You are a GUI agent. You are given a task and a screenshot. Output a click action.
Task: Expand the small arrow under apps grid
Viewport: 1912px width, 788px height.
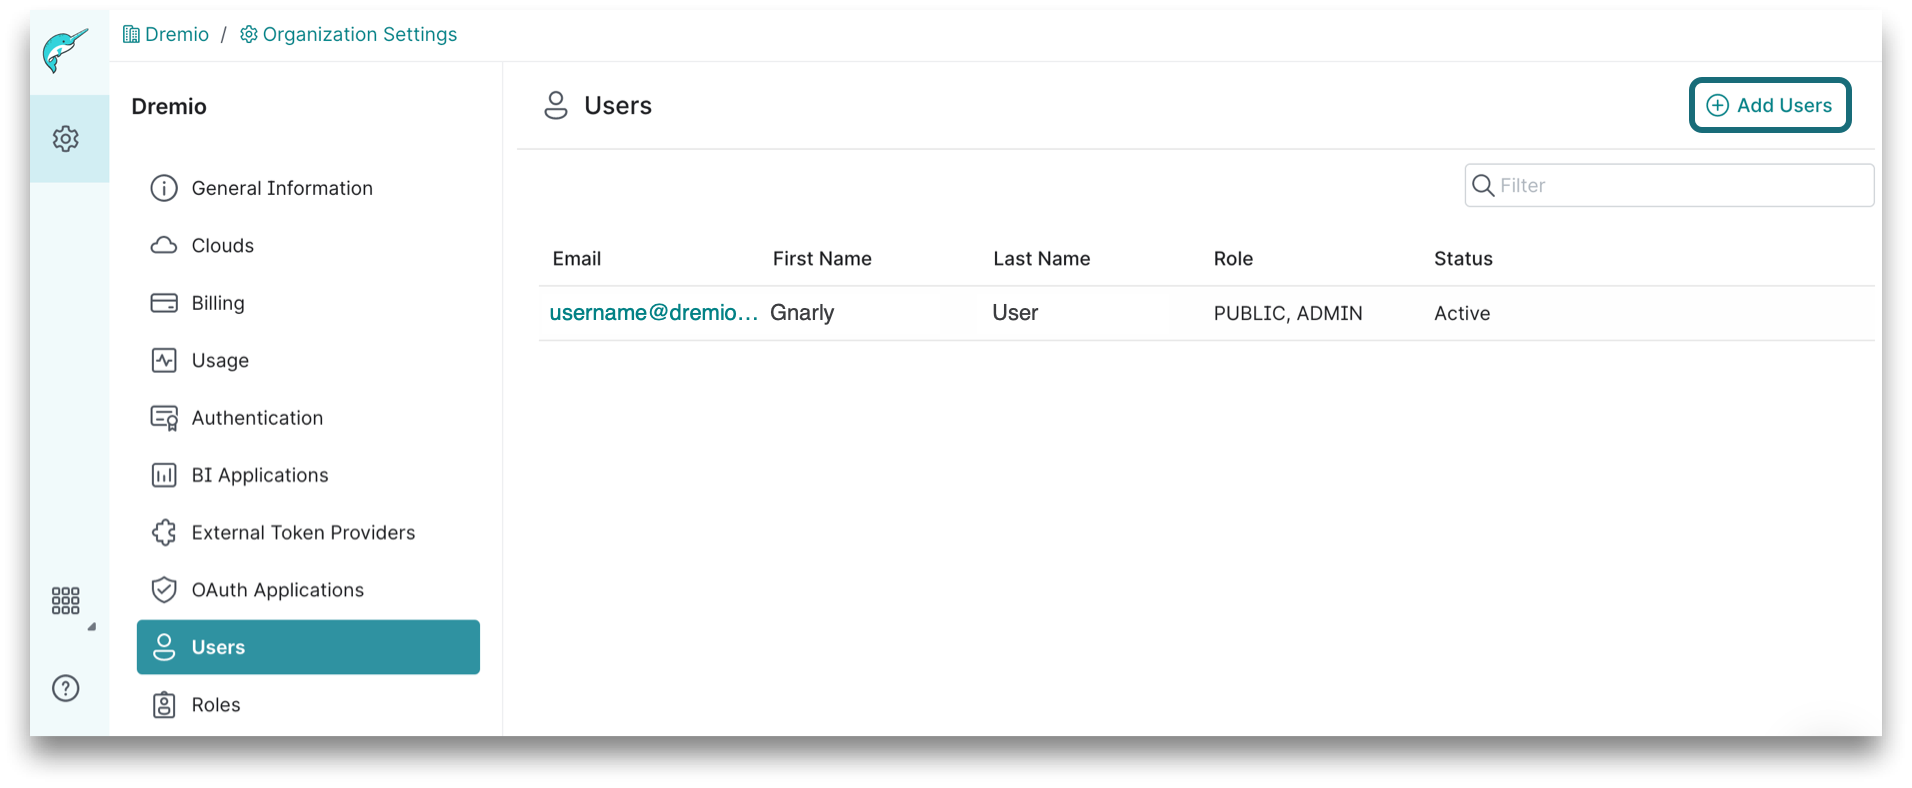coord(92,627)
